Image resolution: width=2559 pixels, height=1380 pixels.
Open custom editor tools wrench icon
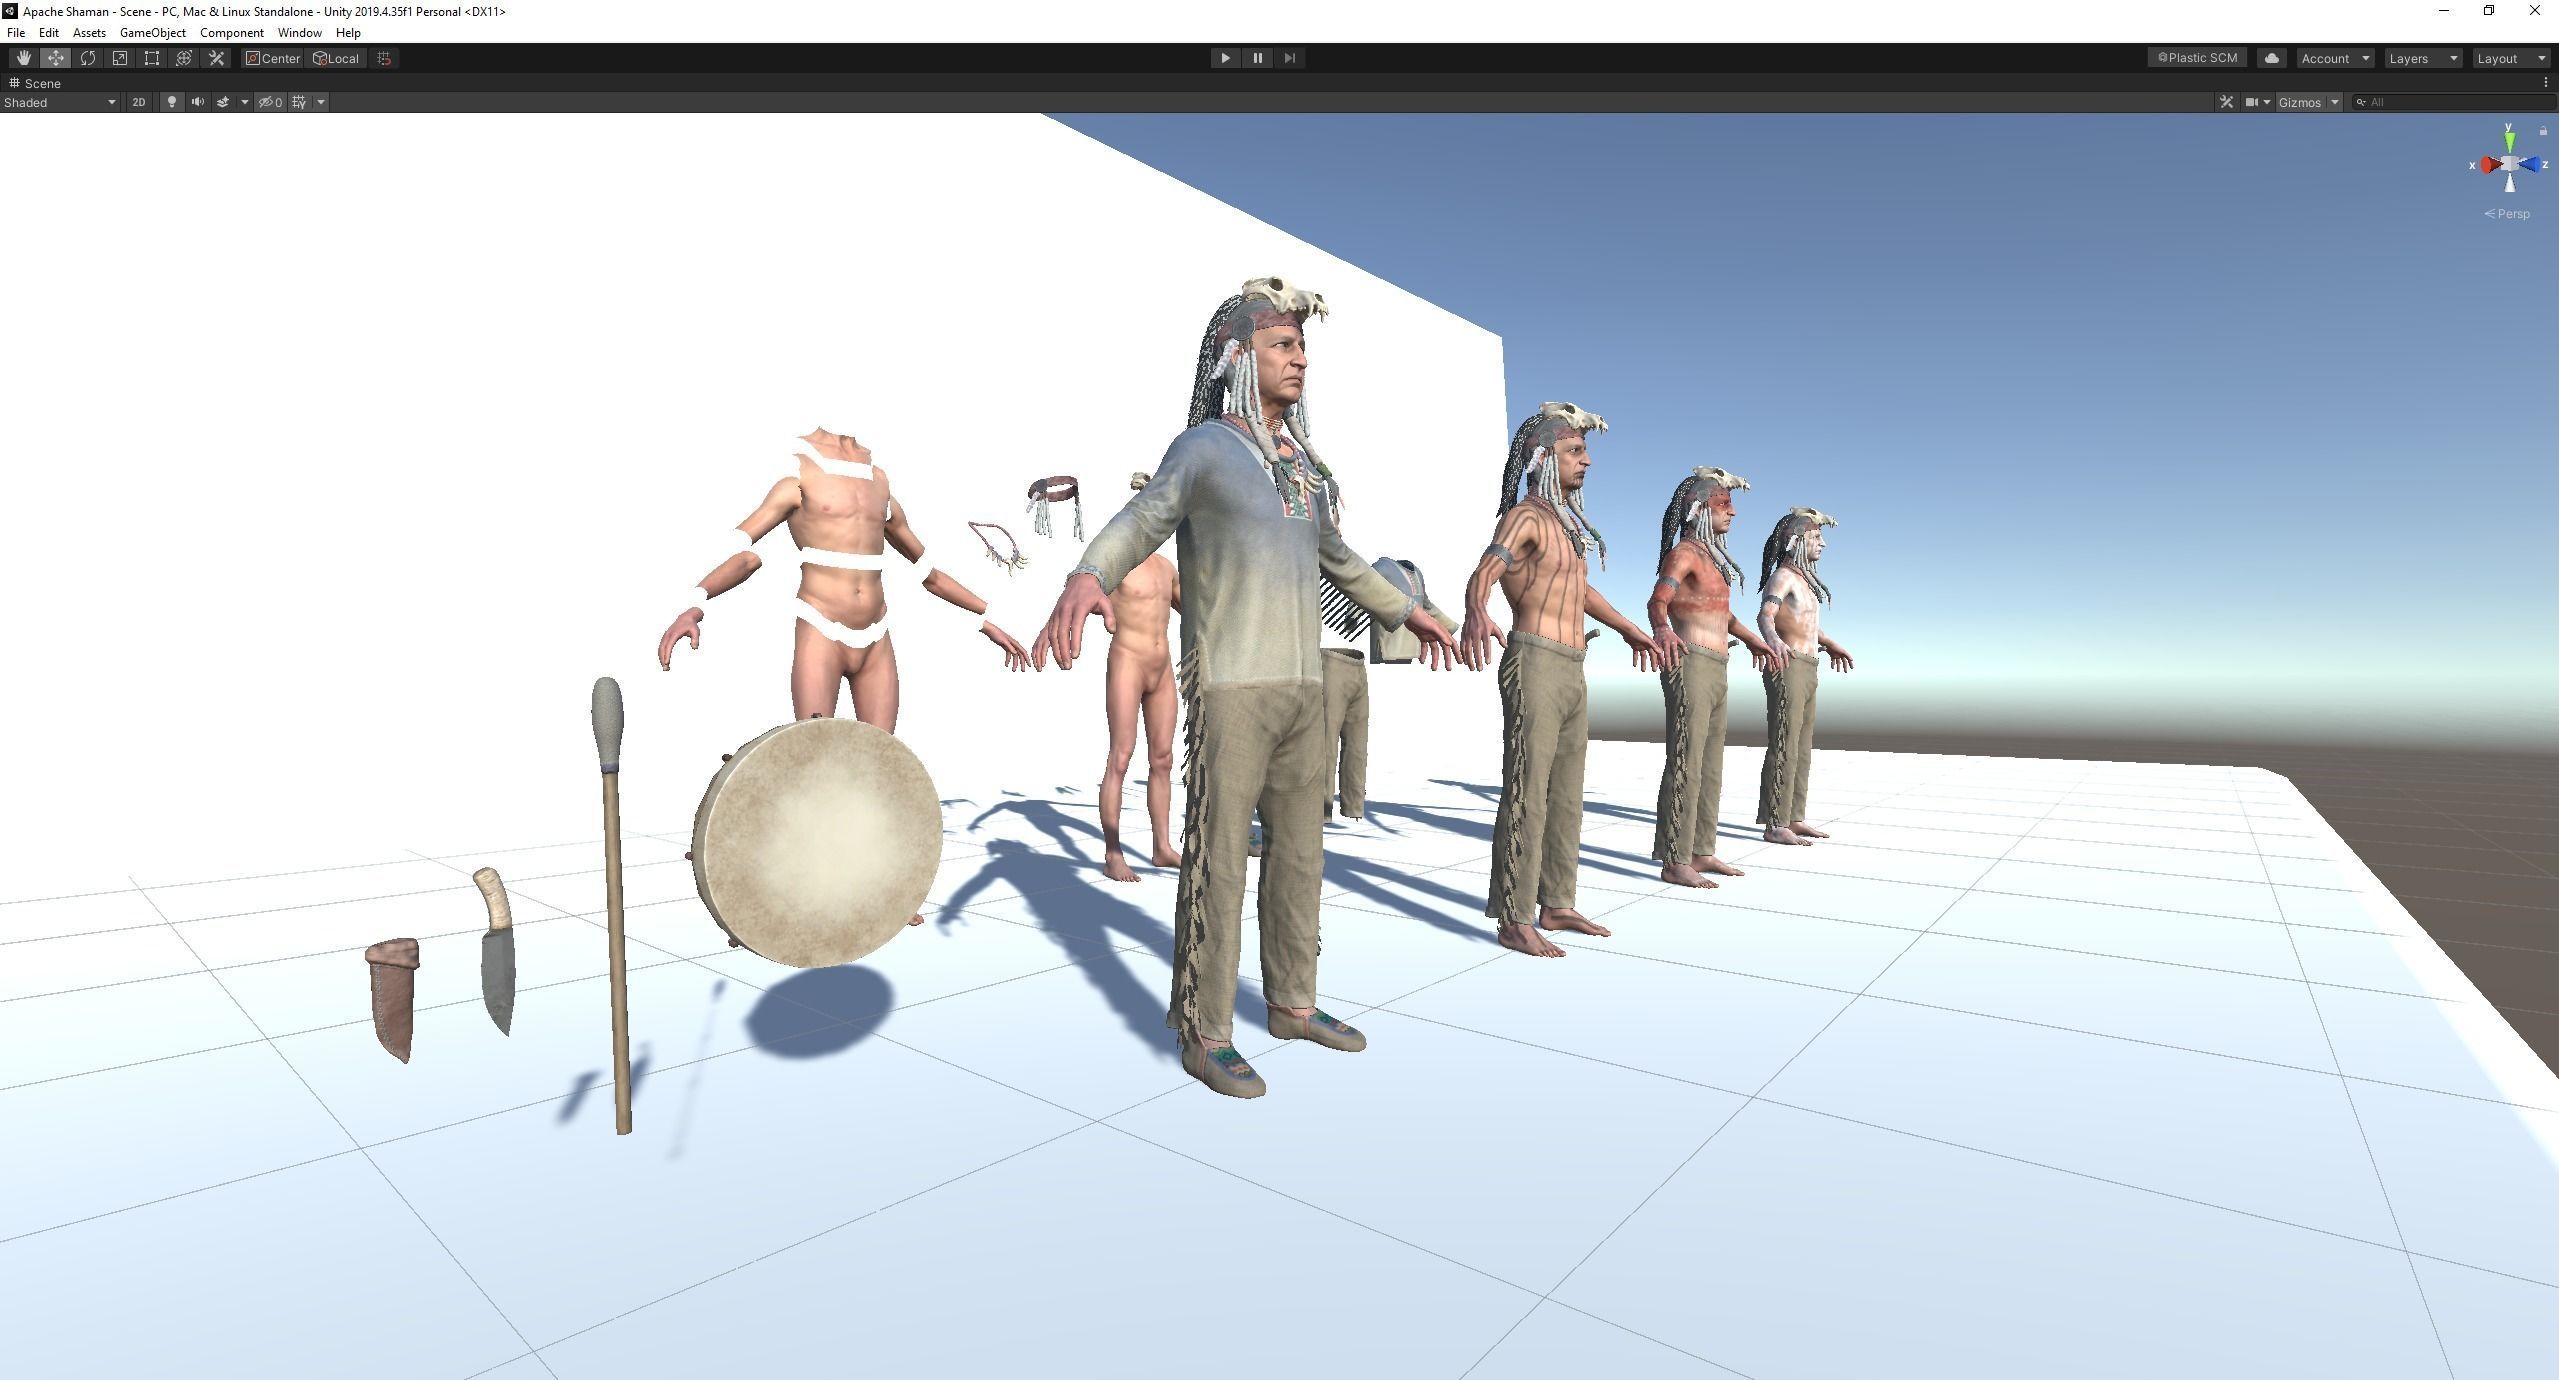216,58
